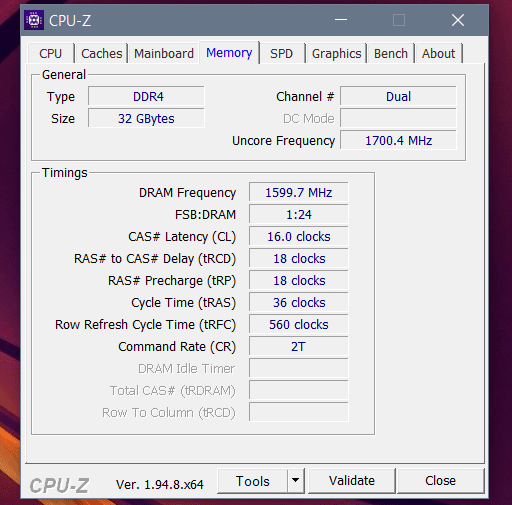Expand the Tools dropdown arrow
Image resolution: width=512 pixels, height=505 pixels.
pyautogui.click(x=295, y=480)
